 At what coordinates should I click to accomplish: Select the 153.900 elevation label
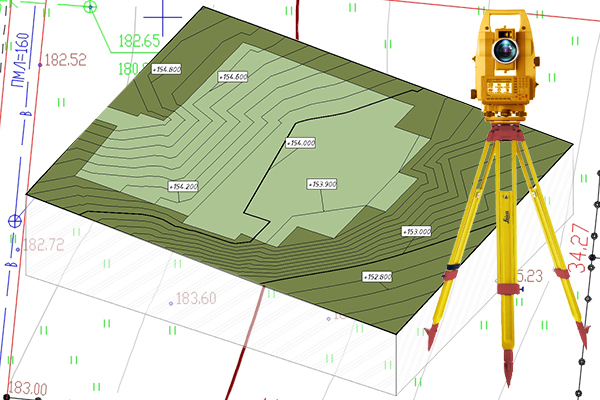pos(322,184)
